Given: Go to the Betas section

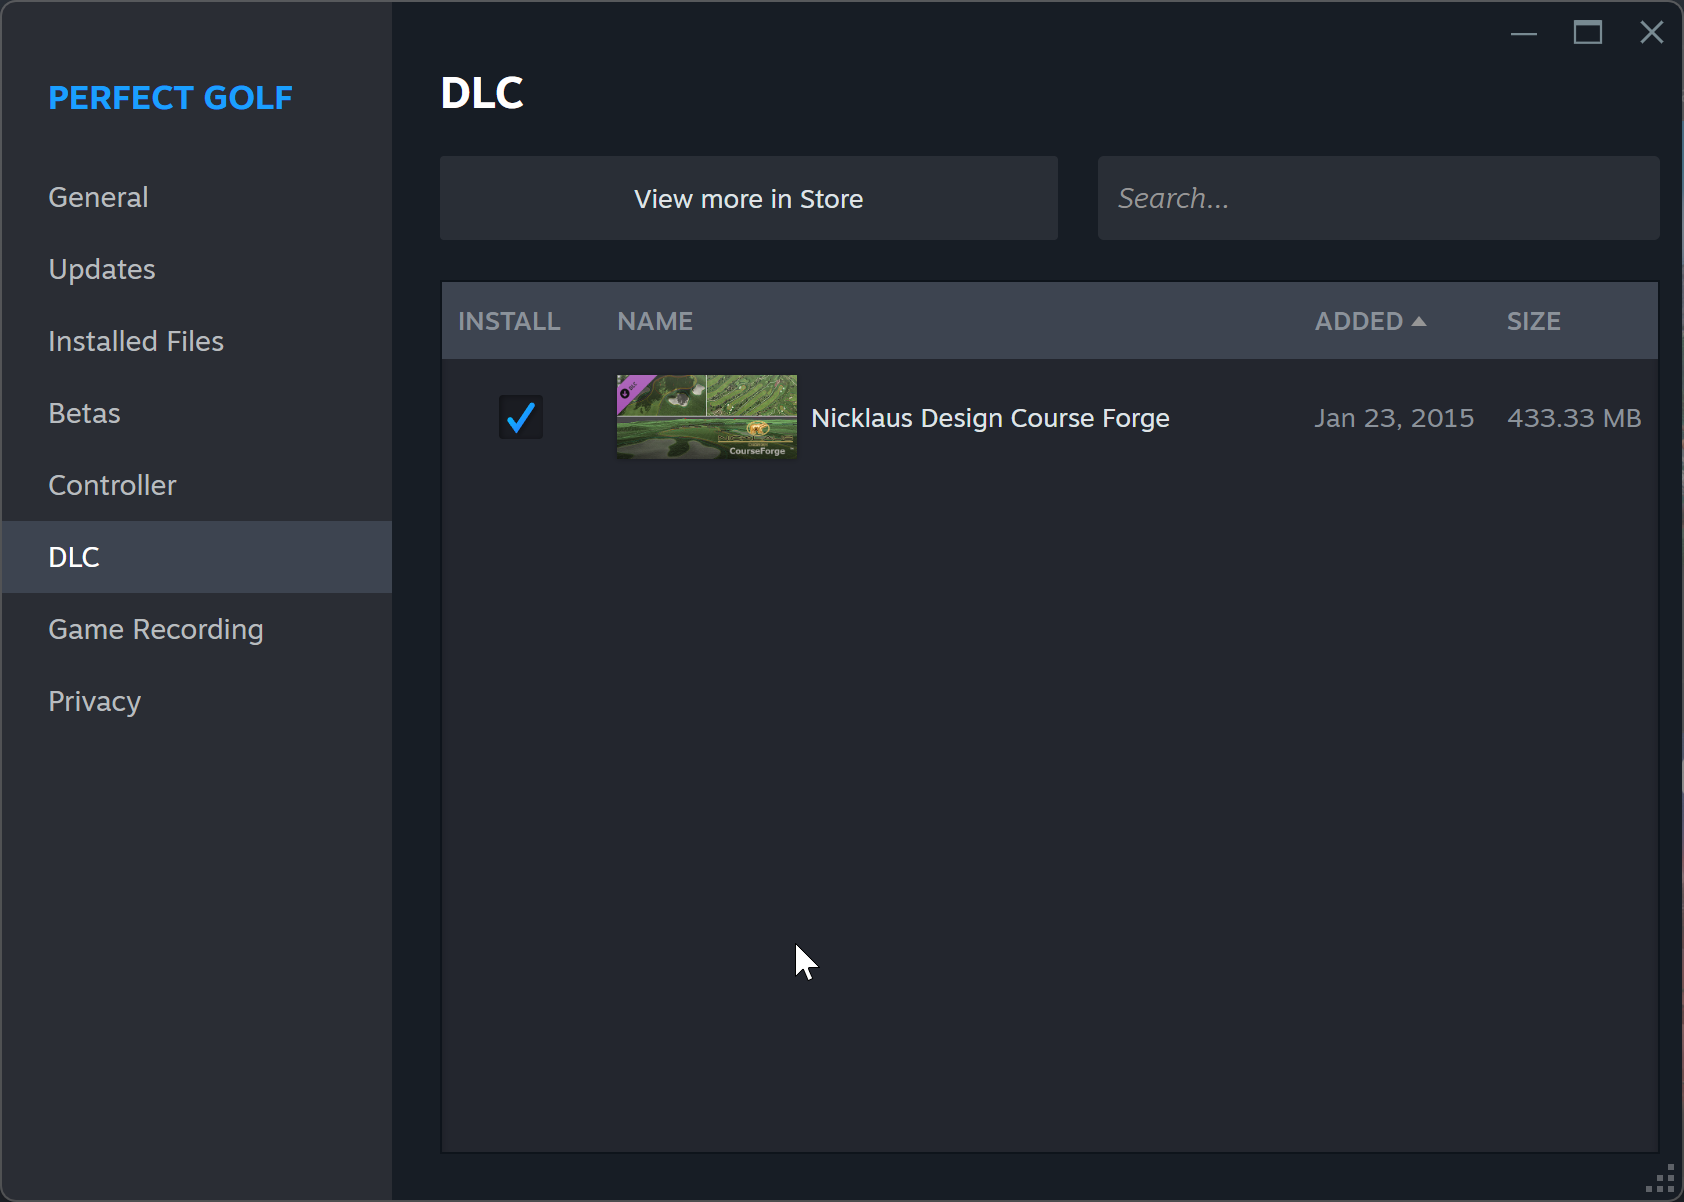Looking at the screenshot, I should (84, 413).
